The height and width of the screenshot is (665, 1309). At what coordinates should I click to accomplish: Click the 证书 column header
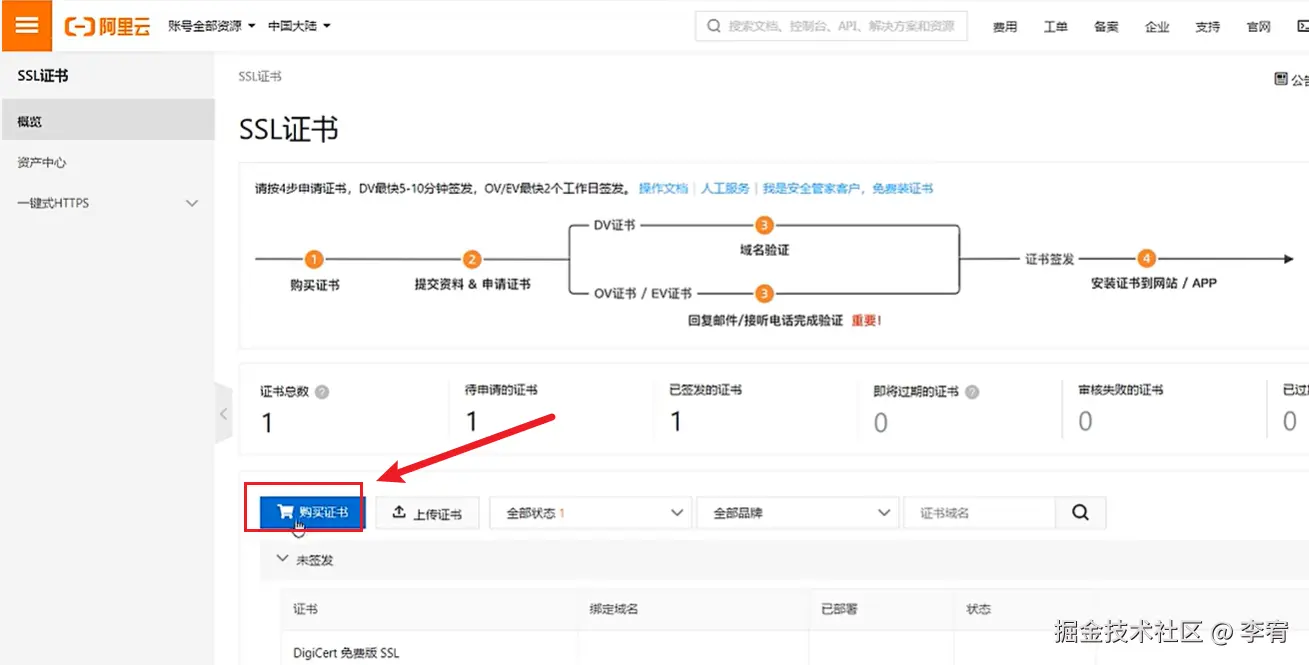pyautogui.click(x=305, y=609)
